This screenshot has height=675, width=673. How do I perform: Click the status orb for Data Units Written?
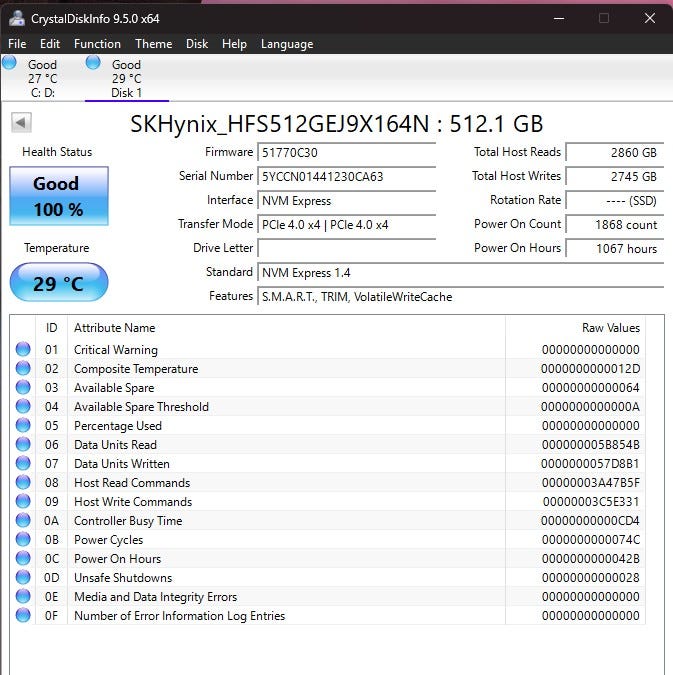(x=23, y=463)
